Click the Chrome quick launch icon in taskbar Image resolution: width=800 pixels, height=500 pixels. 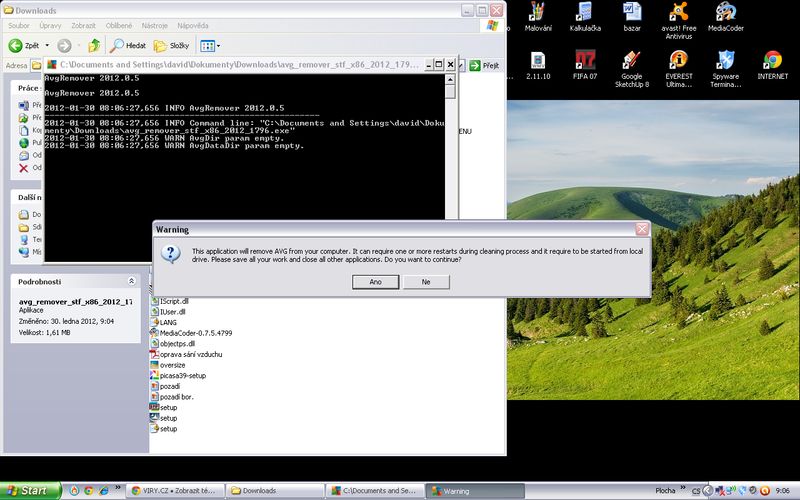pos(89,491)
